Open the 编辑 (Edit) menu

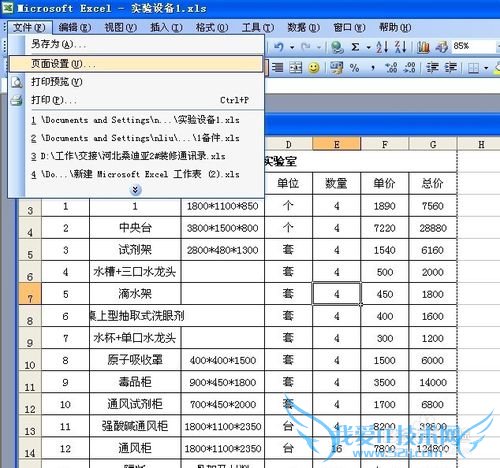click(x=75, y=27)
